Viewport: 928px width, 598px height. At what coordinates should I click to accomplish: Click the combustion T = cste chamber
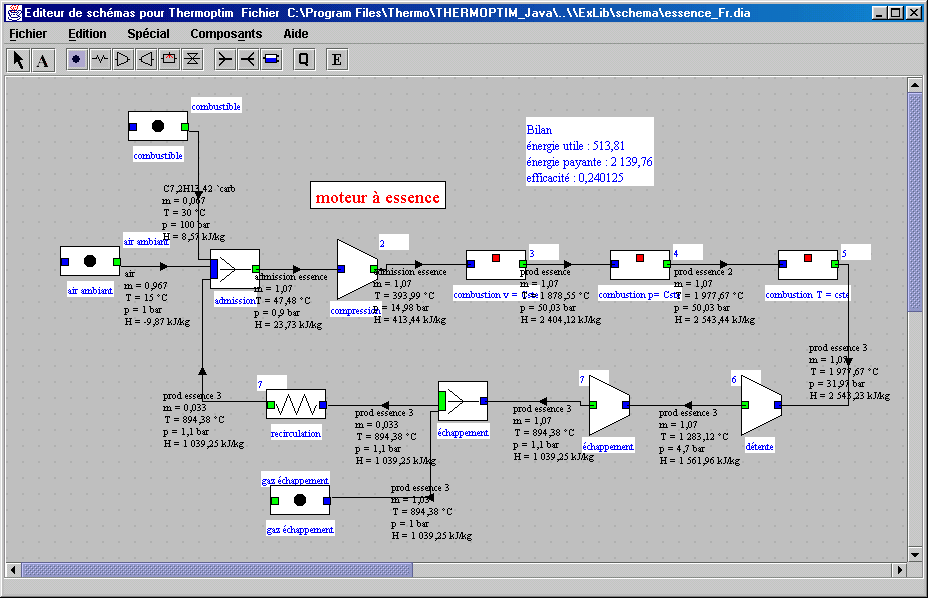[808, 265]
